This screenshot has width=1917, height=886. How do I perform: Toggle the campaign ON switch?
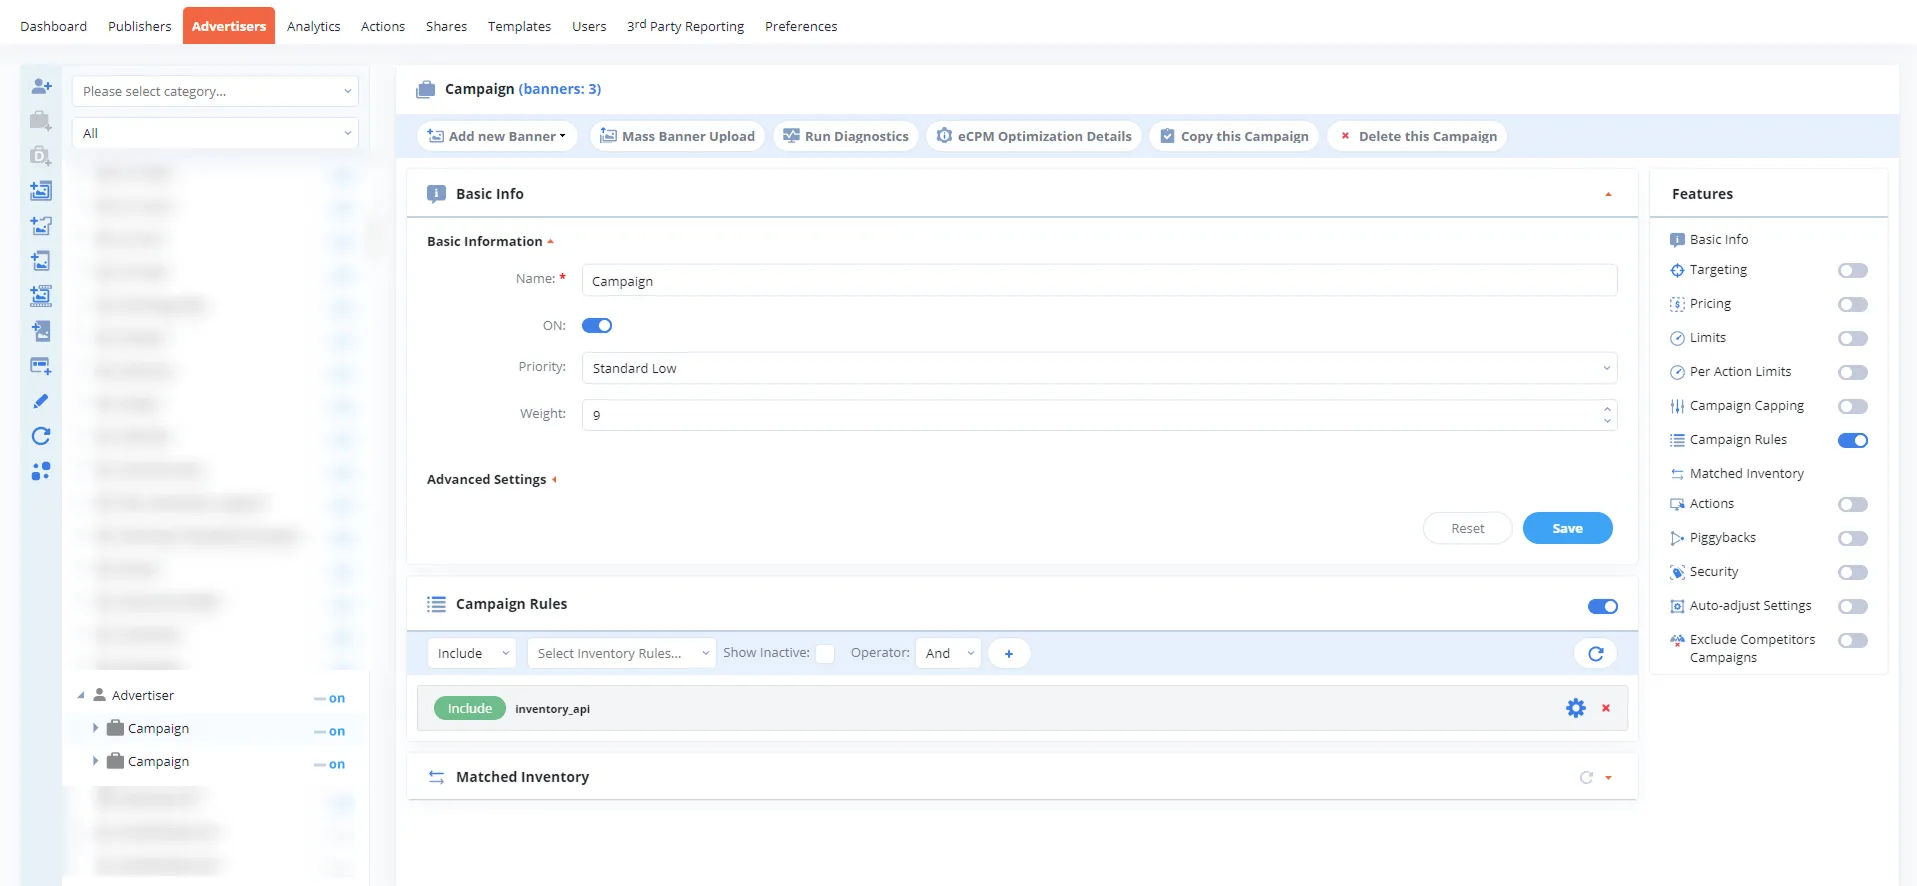tap(597, 325)
